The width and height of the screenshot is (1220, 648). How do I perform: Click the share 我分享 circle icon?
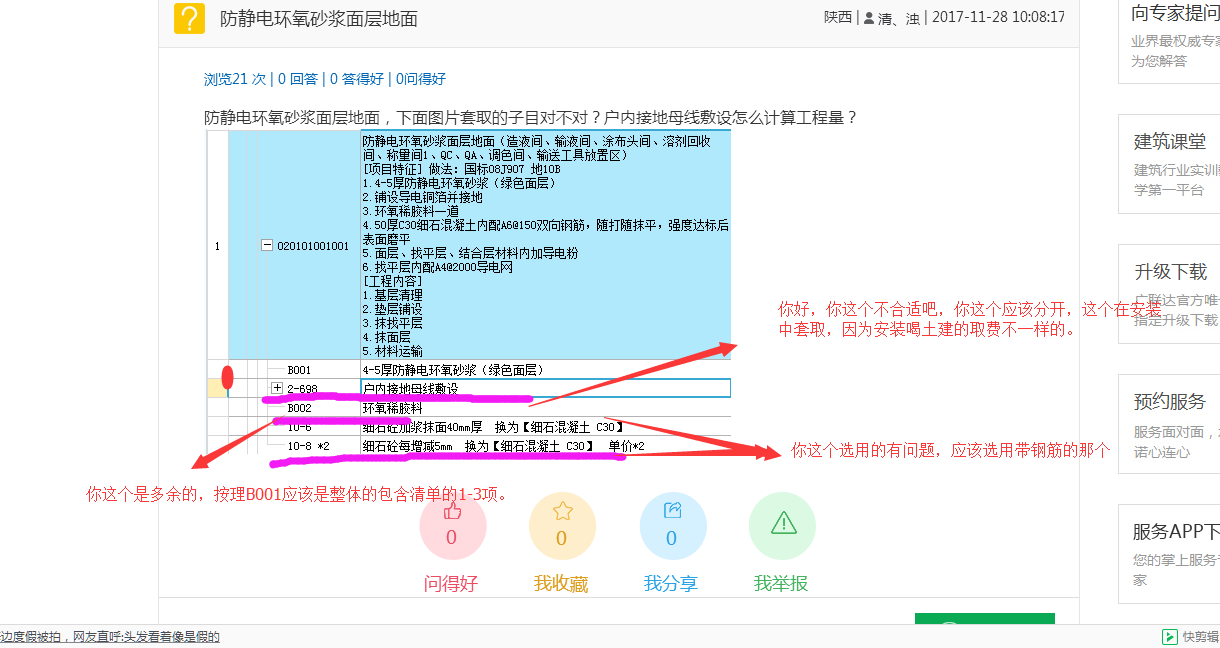pyautogui.click(x=673, y=527)
